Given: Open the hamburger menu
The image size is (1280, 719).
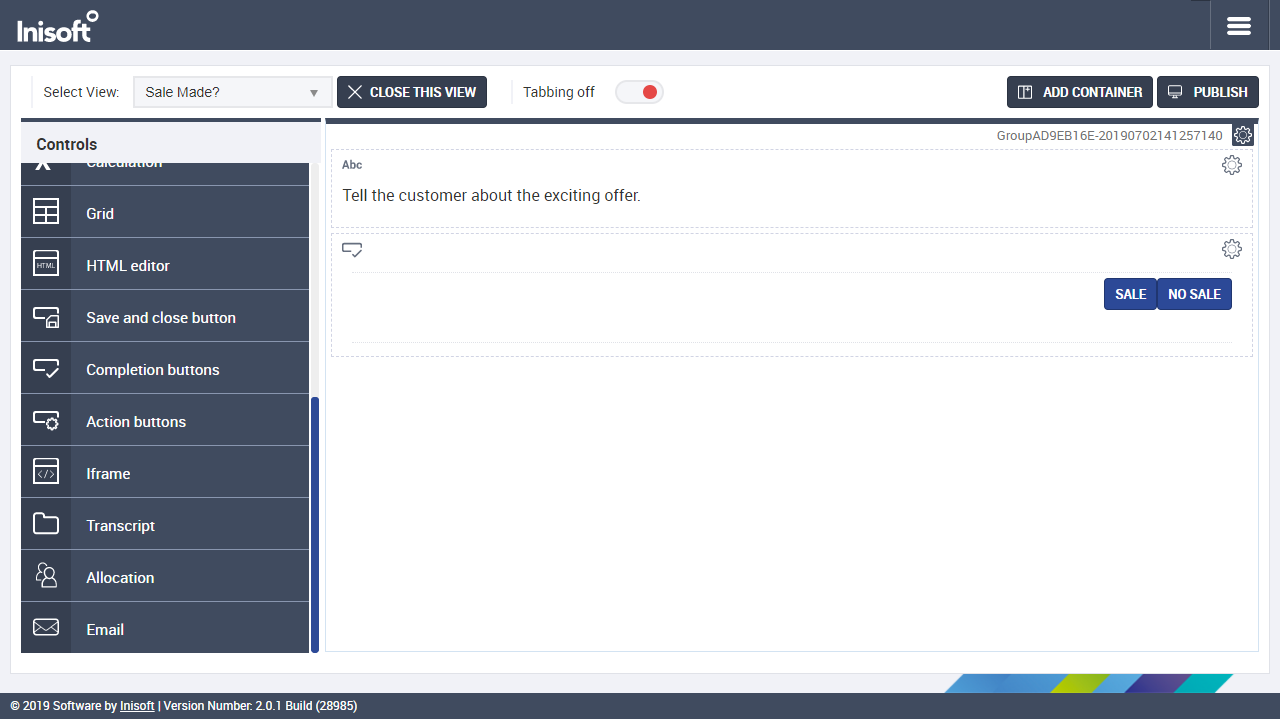Looking at the screenshot, I should coord(1239,26).
